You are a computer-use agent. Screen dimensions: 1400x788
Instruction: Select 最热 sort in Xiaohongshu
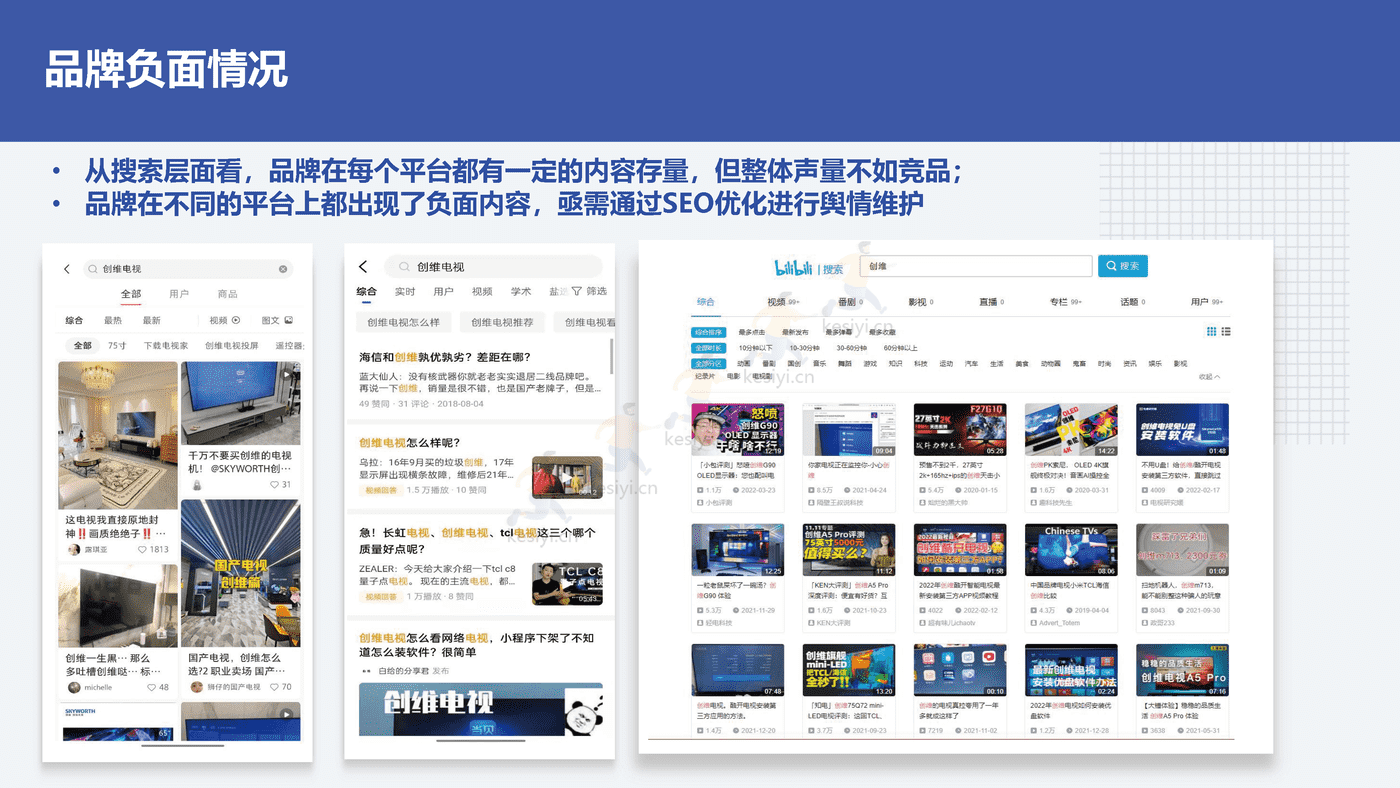tap(113, 321)
